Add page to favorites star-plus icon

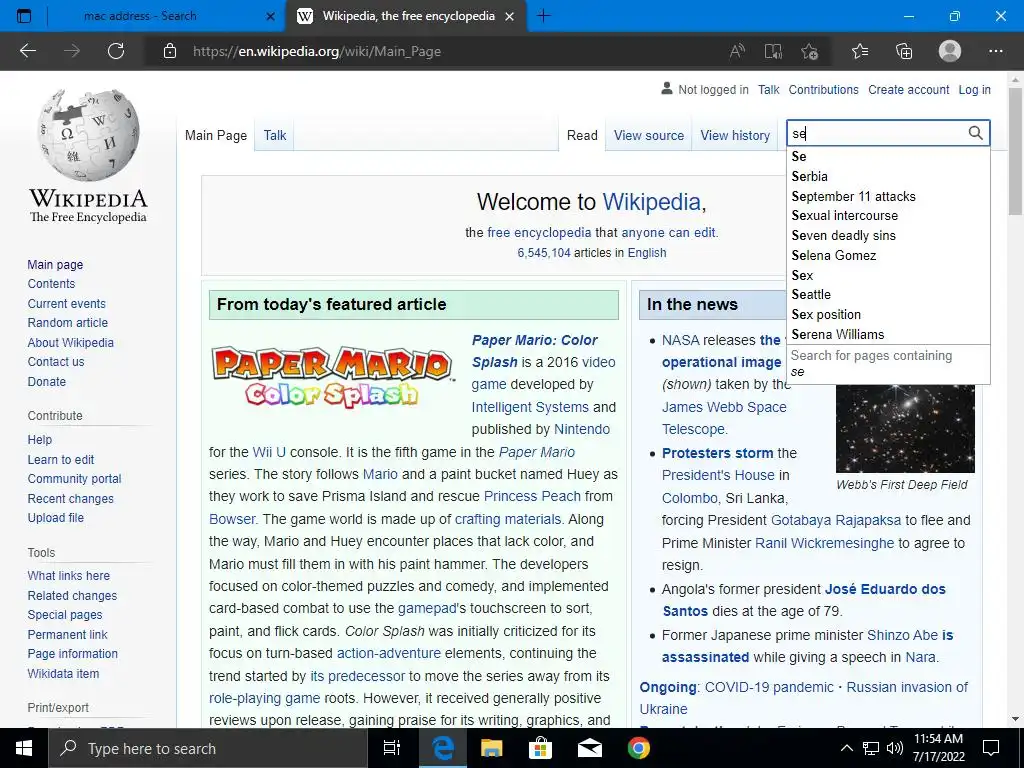coord(810,51)
